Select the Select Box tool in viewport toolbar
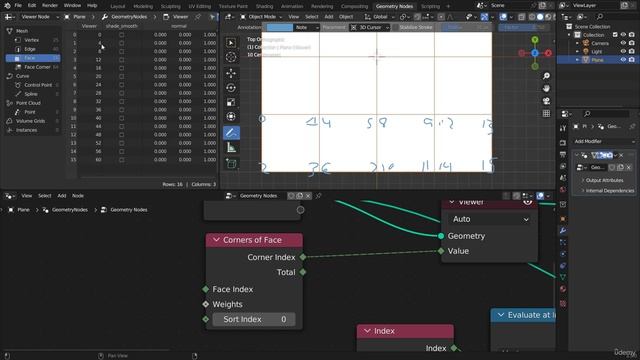The width and height of the screenshot is (640, 360). [231, 43]
